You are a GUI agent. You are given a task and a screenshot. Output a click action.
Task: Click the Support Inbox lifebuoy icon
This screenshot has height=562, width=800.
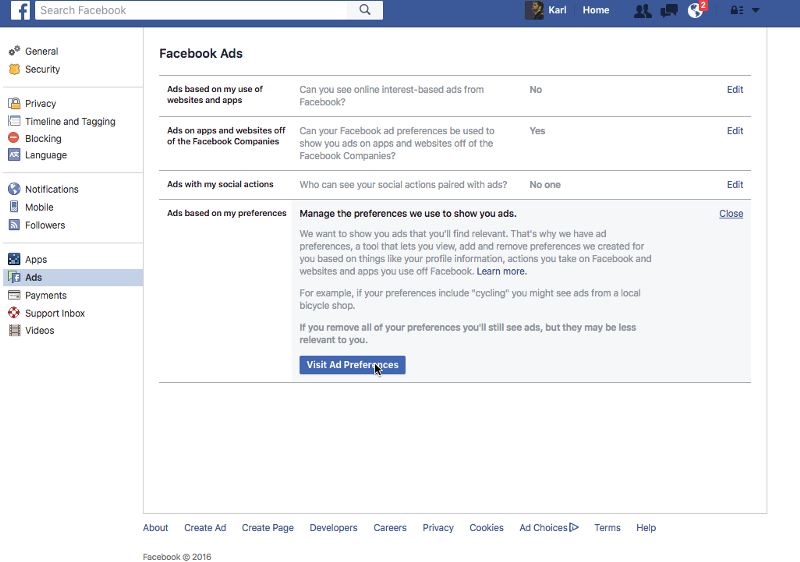(x=14, y=313)
